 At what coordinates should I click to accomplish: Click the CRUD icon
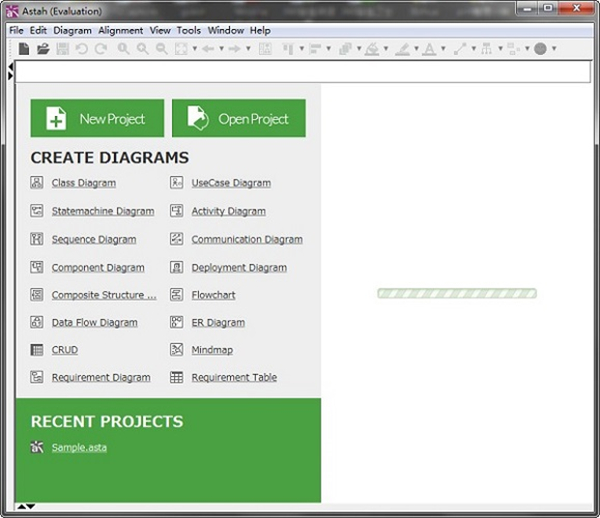click(37, 350)
